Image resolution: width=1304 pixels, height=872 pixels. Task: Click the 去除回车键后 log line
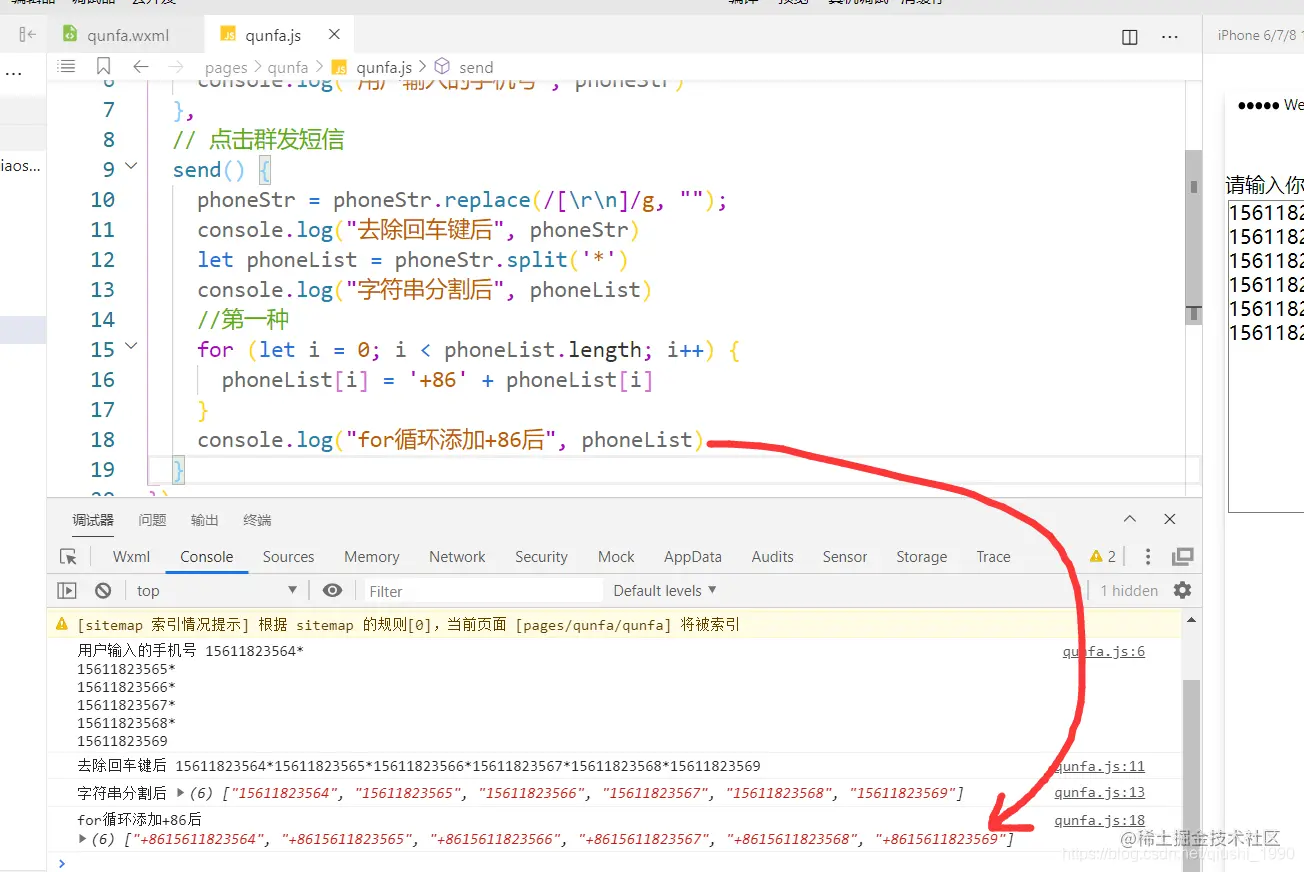click(x=419, y=766)
